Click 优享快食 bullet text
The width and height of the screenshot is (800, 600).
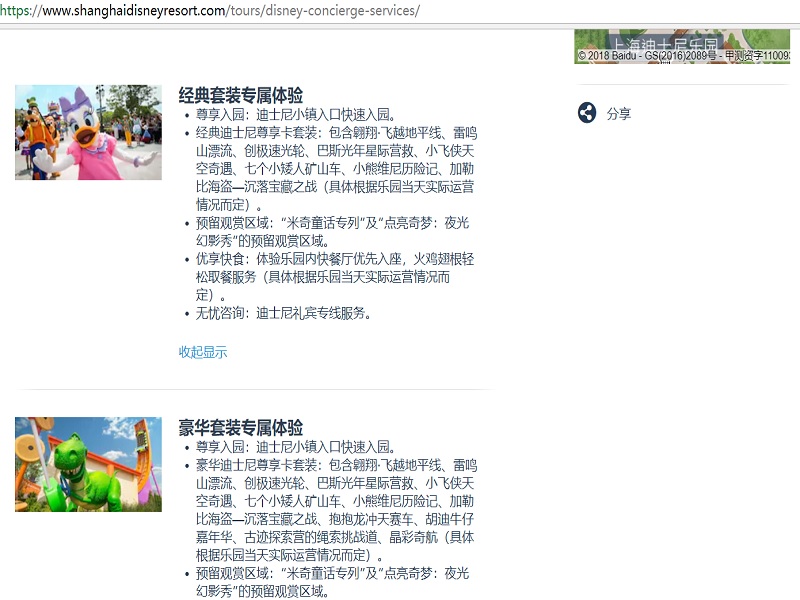coord(335,277)
